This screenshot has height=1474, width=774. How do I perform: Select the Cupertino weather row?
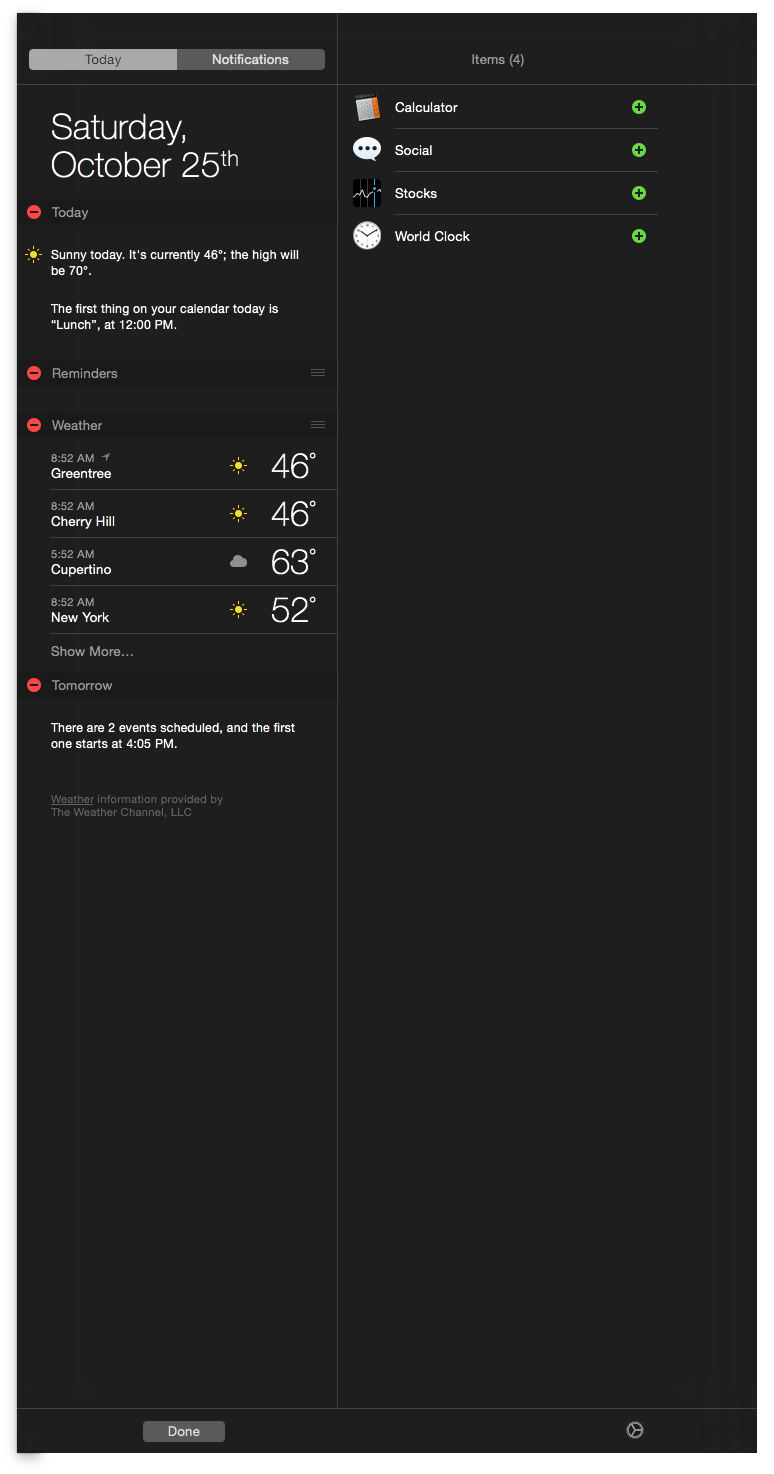click(177, 562)
